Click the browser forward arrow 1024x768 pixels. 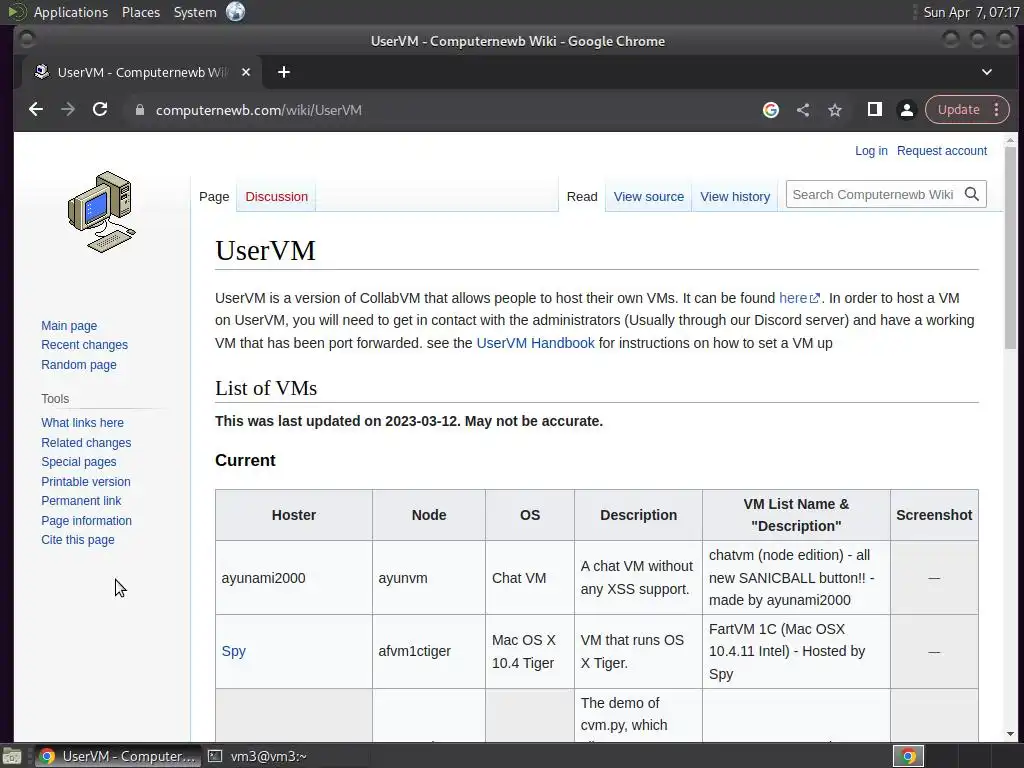click(68, 110)
